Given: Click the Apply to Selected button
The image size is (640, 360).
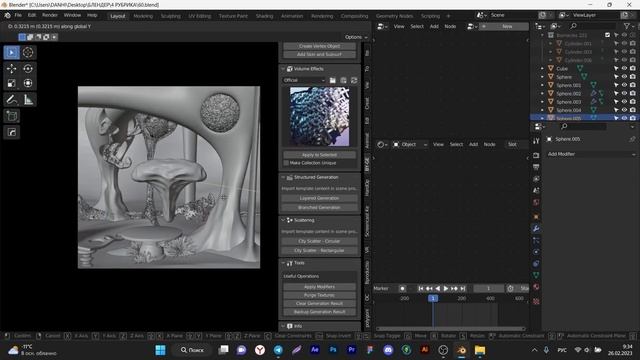Looking at the screenshot, I should (319, 155).
